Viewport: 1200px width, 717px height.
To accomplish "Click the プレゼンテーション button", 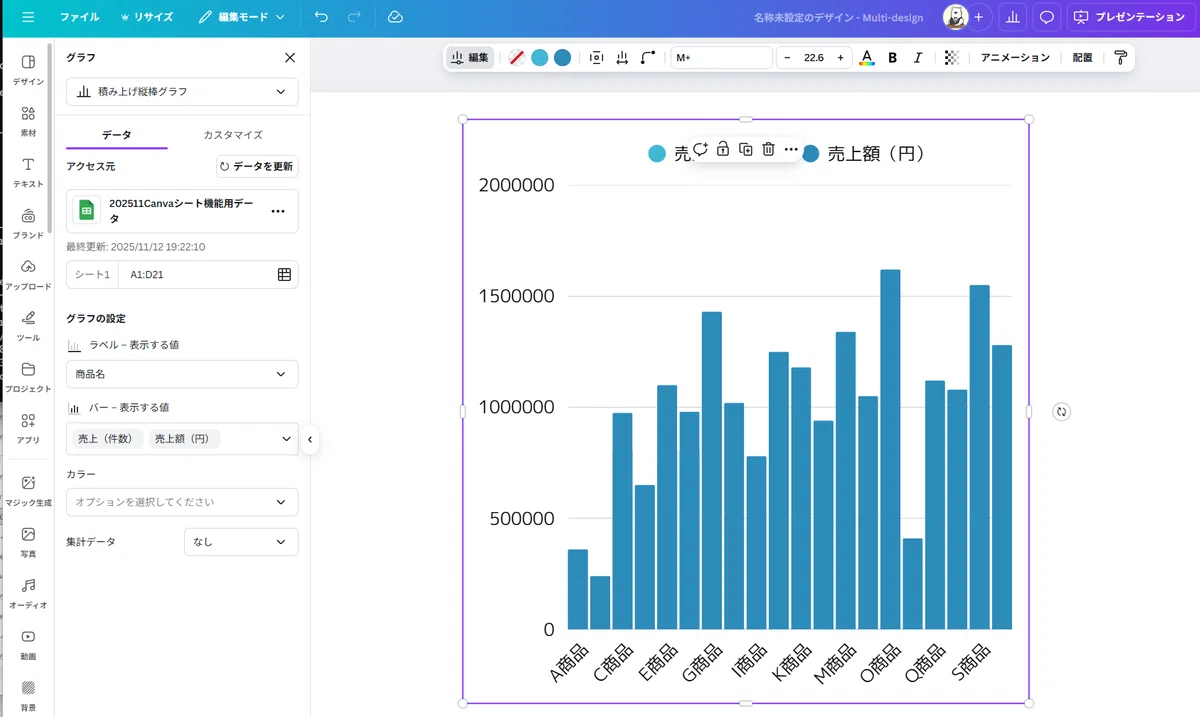I will coord(1129,17).
